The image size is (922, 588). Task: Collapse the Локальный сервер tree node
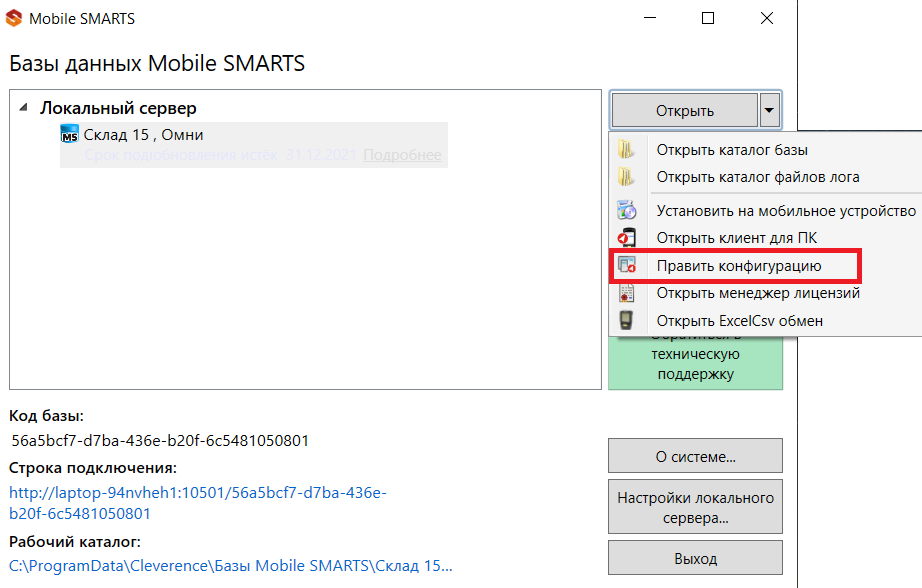[x=23, y=108]
